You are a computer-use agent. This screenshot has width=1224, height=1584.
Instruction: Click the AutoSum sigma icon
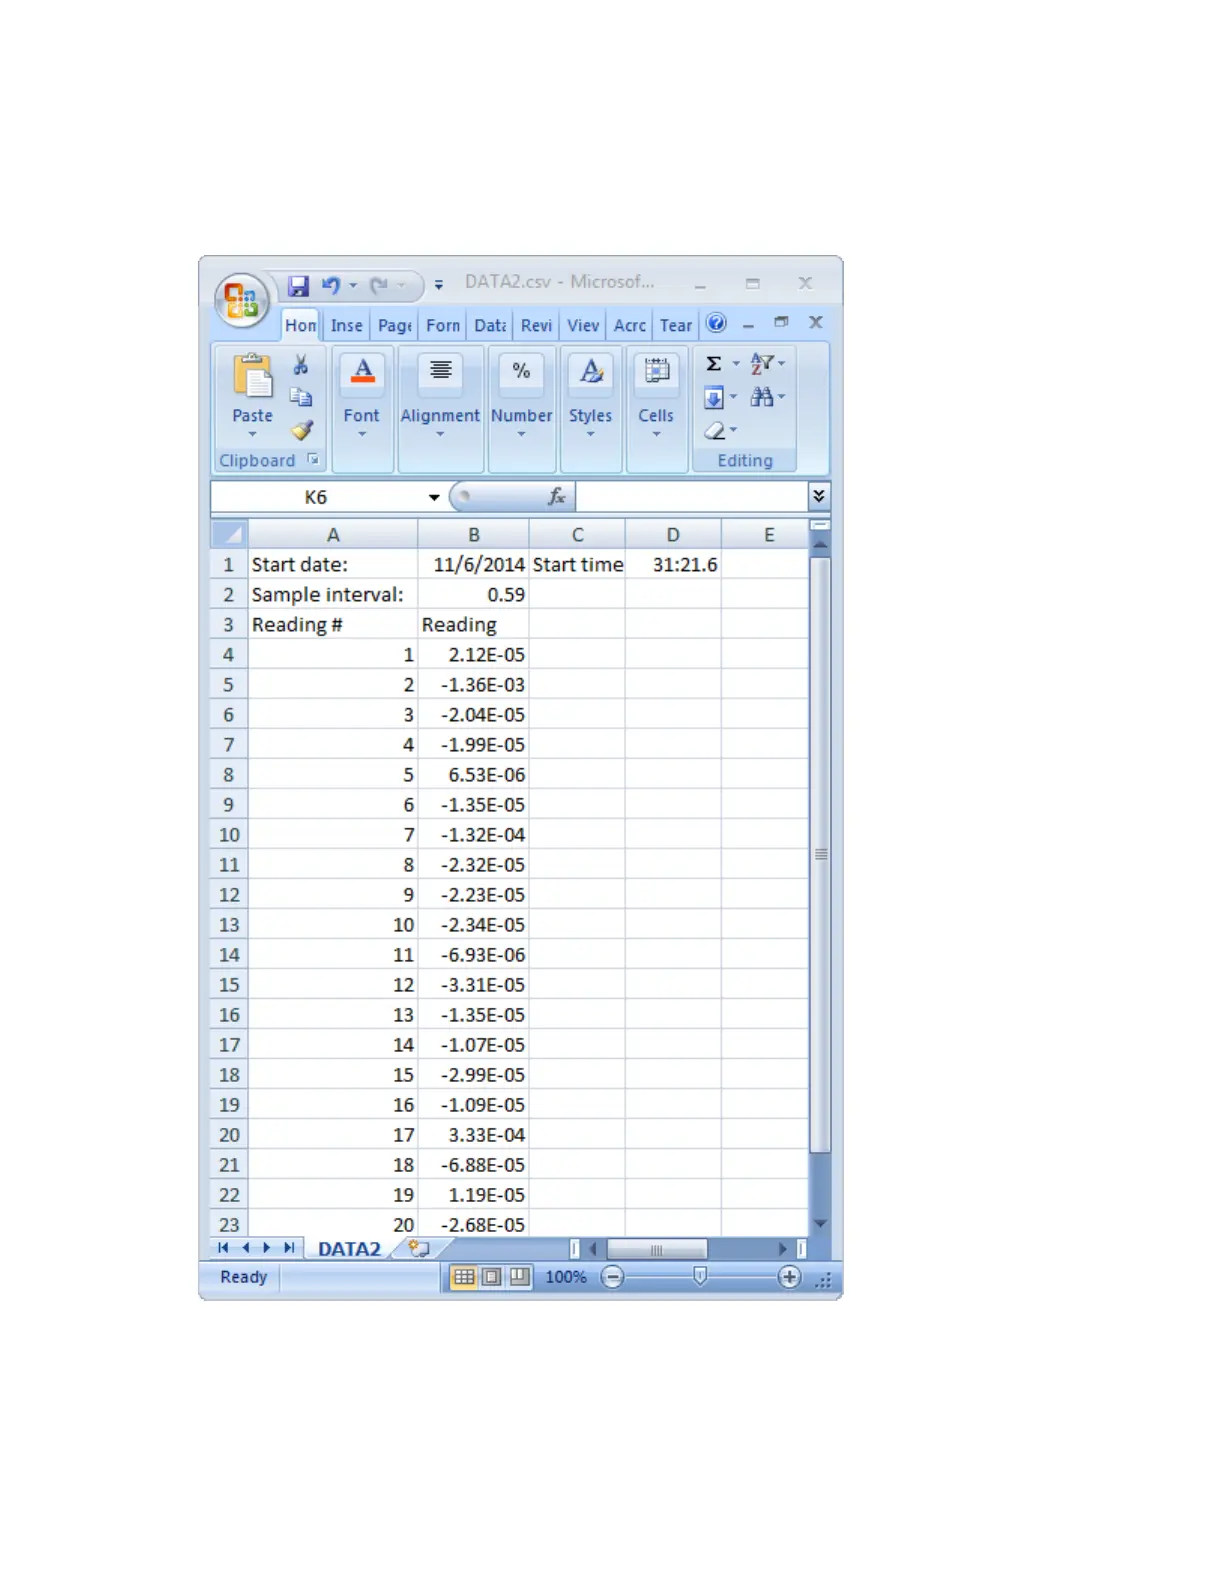(x=714, y=364)
